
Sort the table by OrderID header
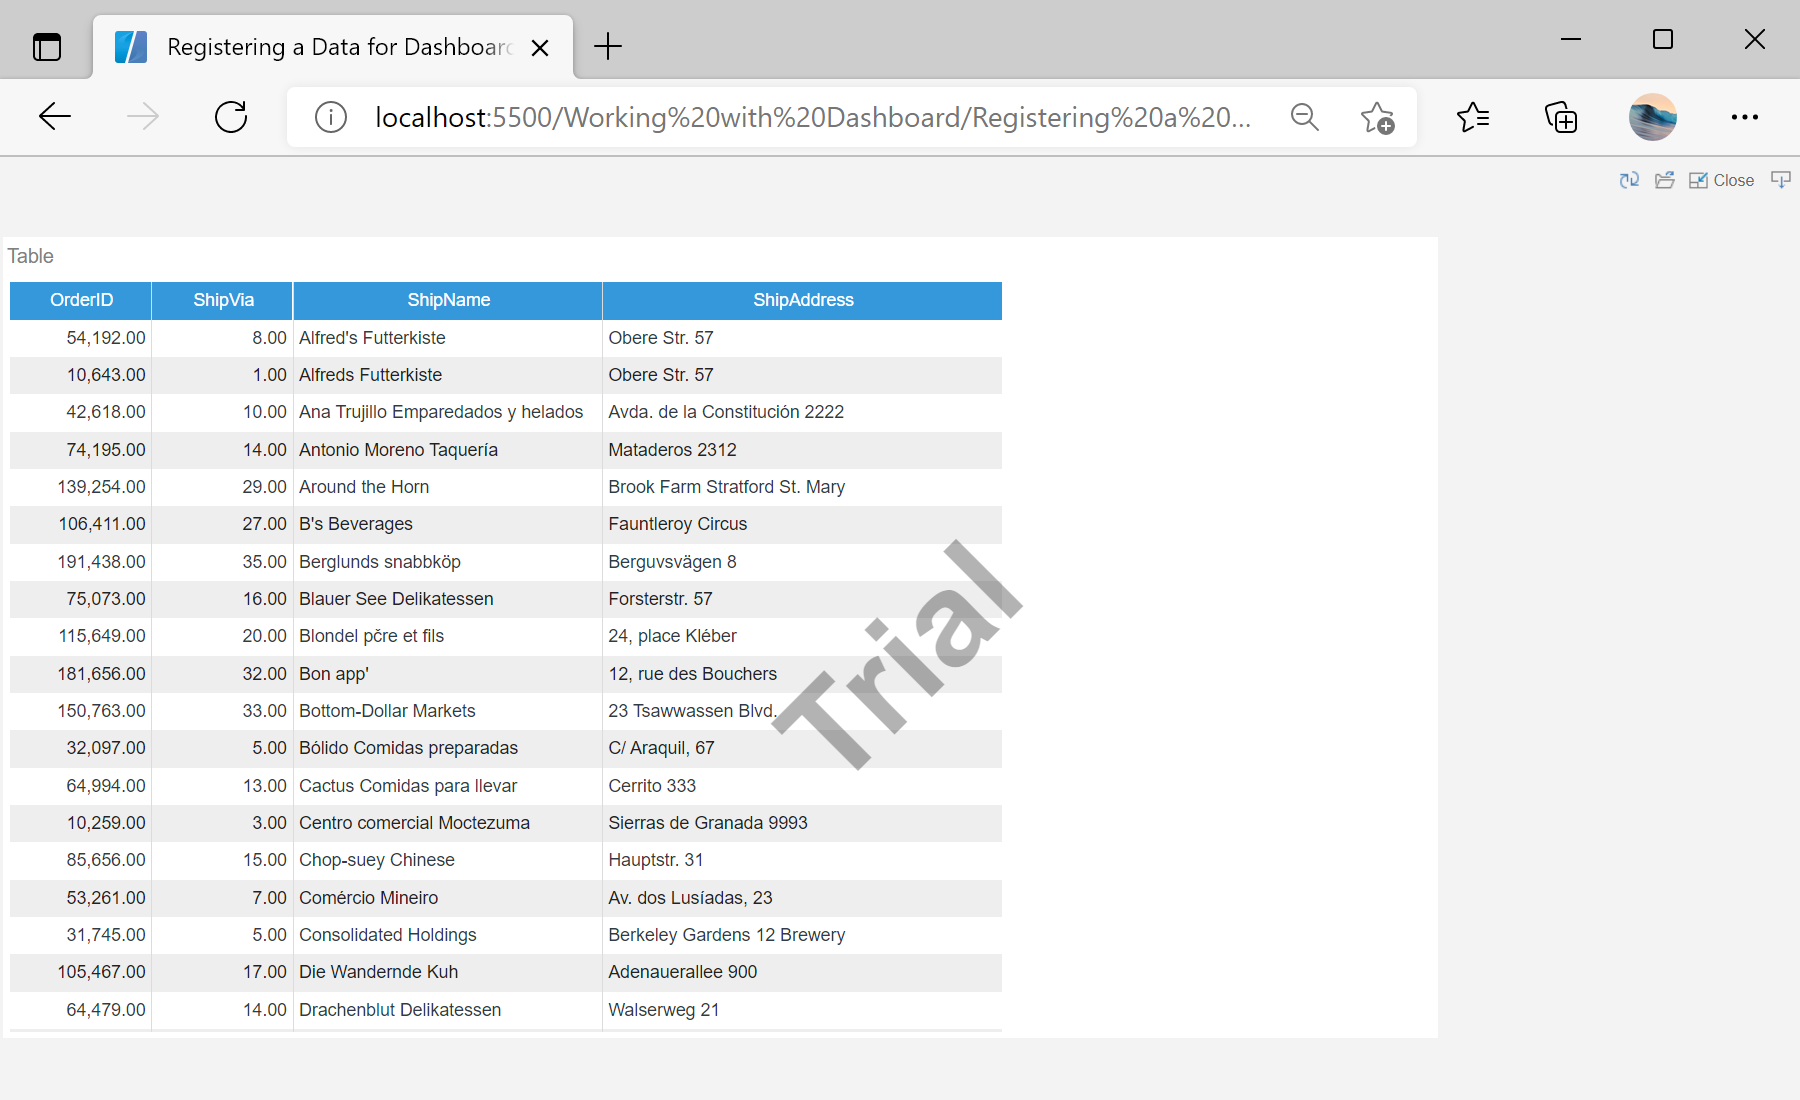pos(81,300)
